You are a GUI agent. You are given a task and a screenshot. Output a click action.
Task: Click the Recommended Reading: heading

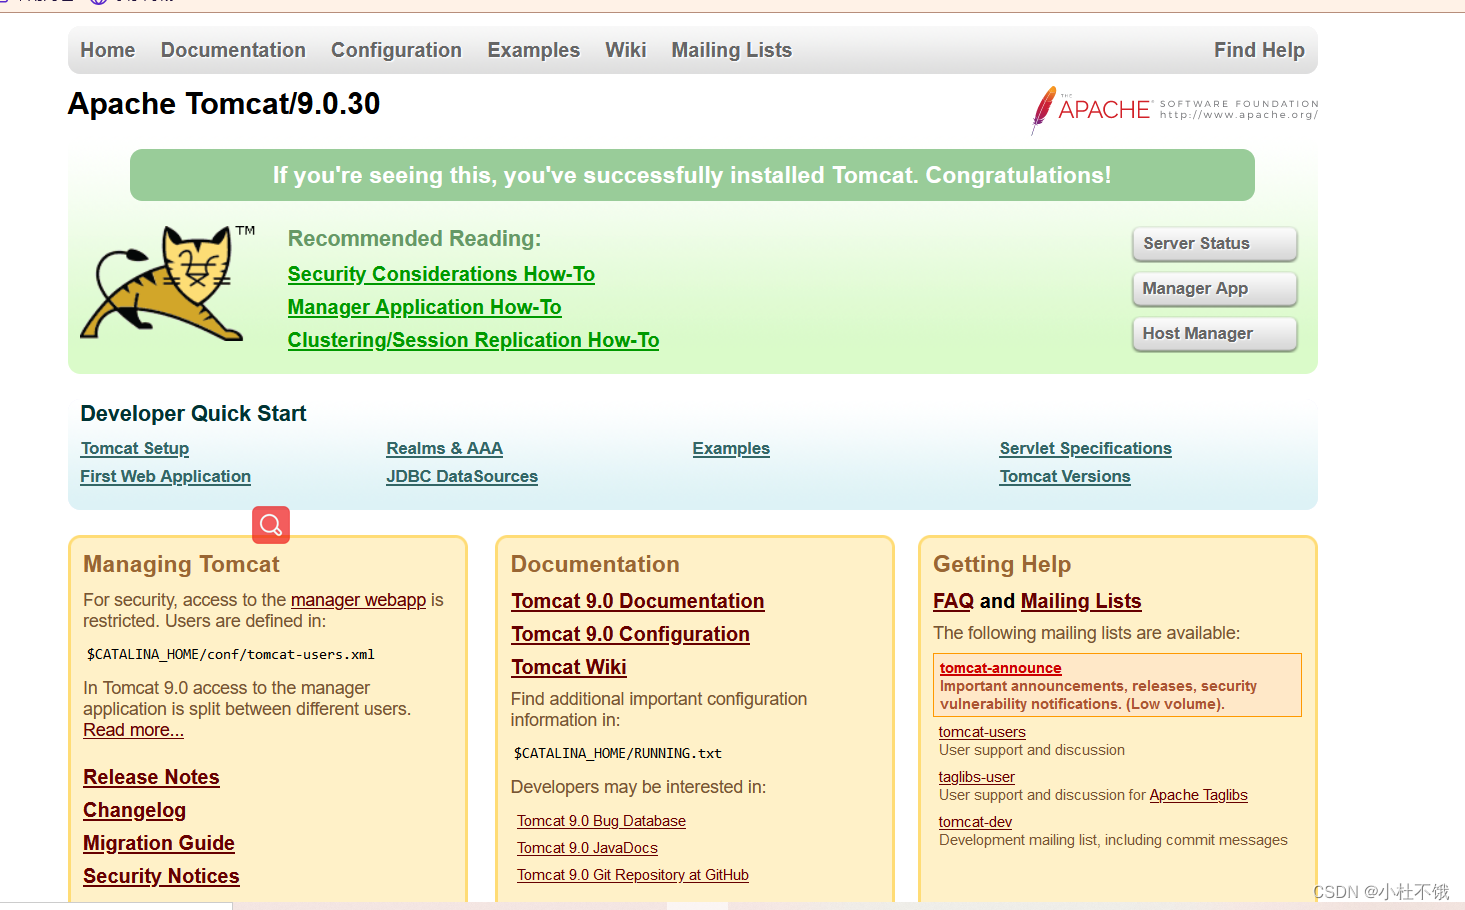[414, 238]
